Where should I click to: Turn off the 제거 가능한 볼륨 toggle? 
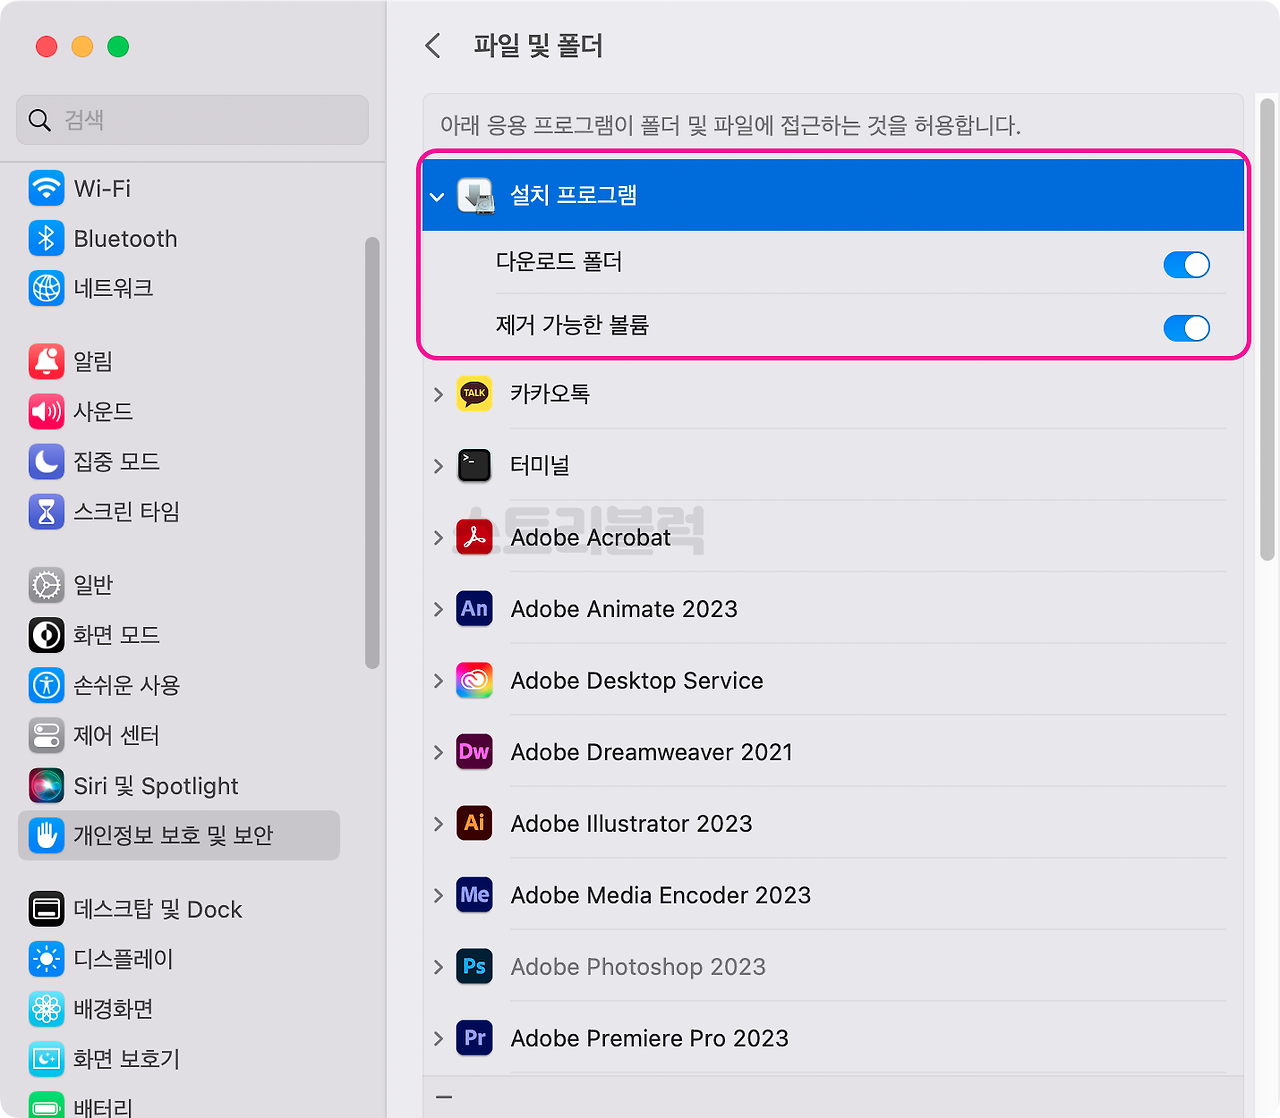pos(1186,328)
